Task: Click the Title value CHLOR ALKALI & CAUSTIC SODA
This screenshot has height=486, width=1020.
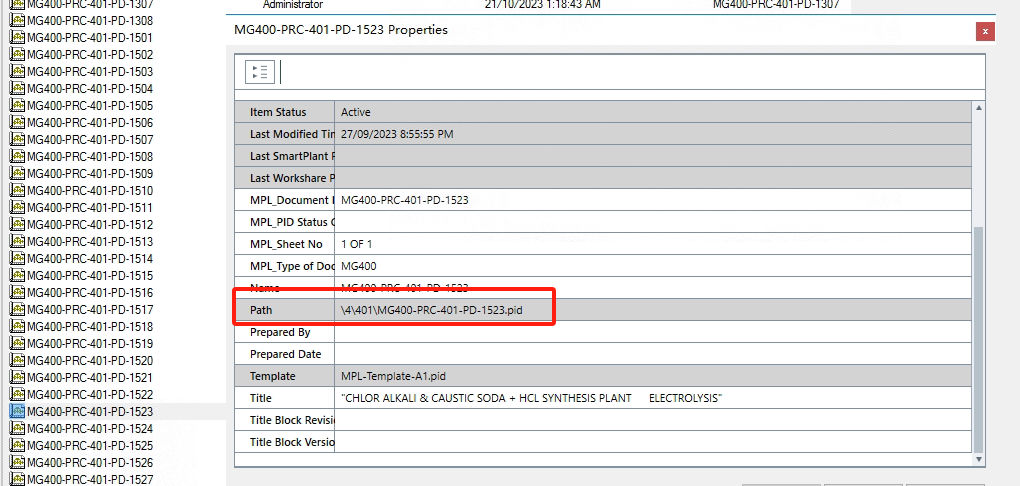Action: point(531,398)
